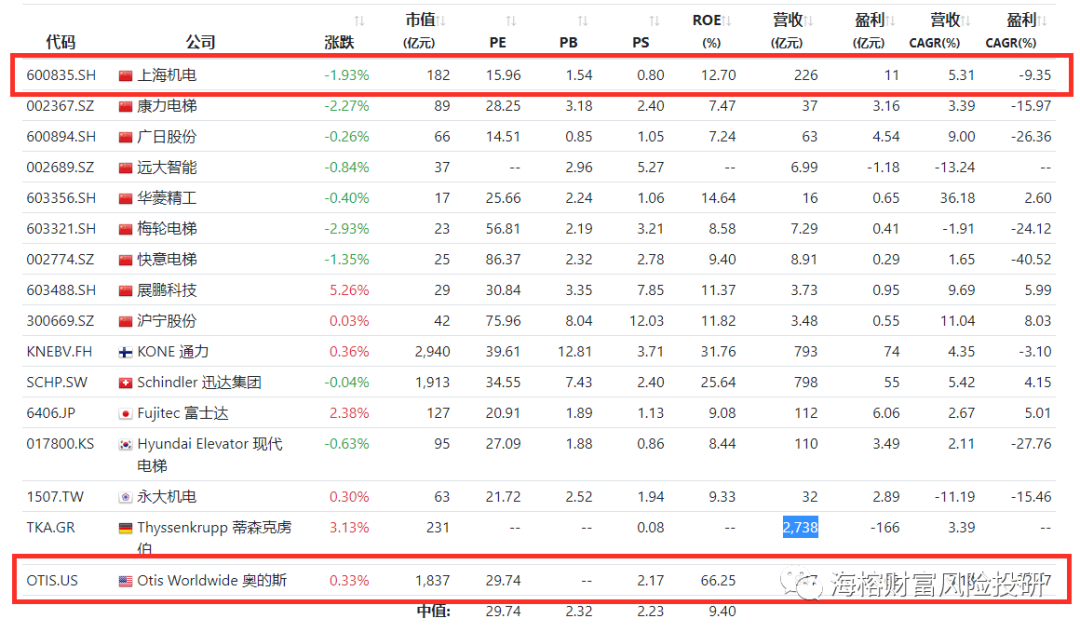Click flag icon beside 永大机电
The width and height of the screenshot is (1080, 632).
pyautogui.click(x=125, y=497)
